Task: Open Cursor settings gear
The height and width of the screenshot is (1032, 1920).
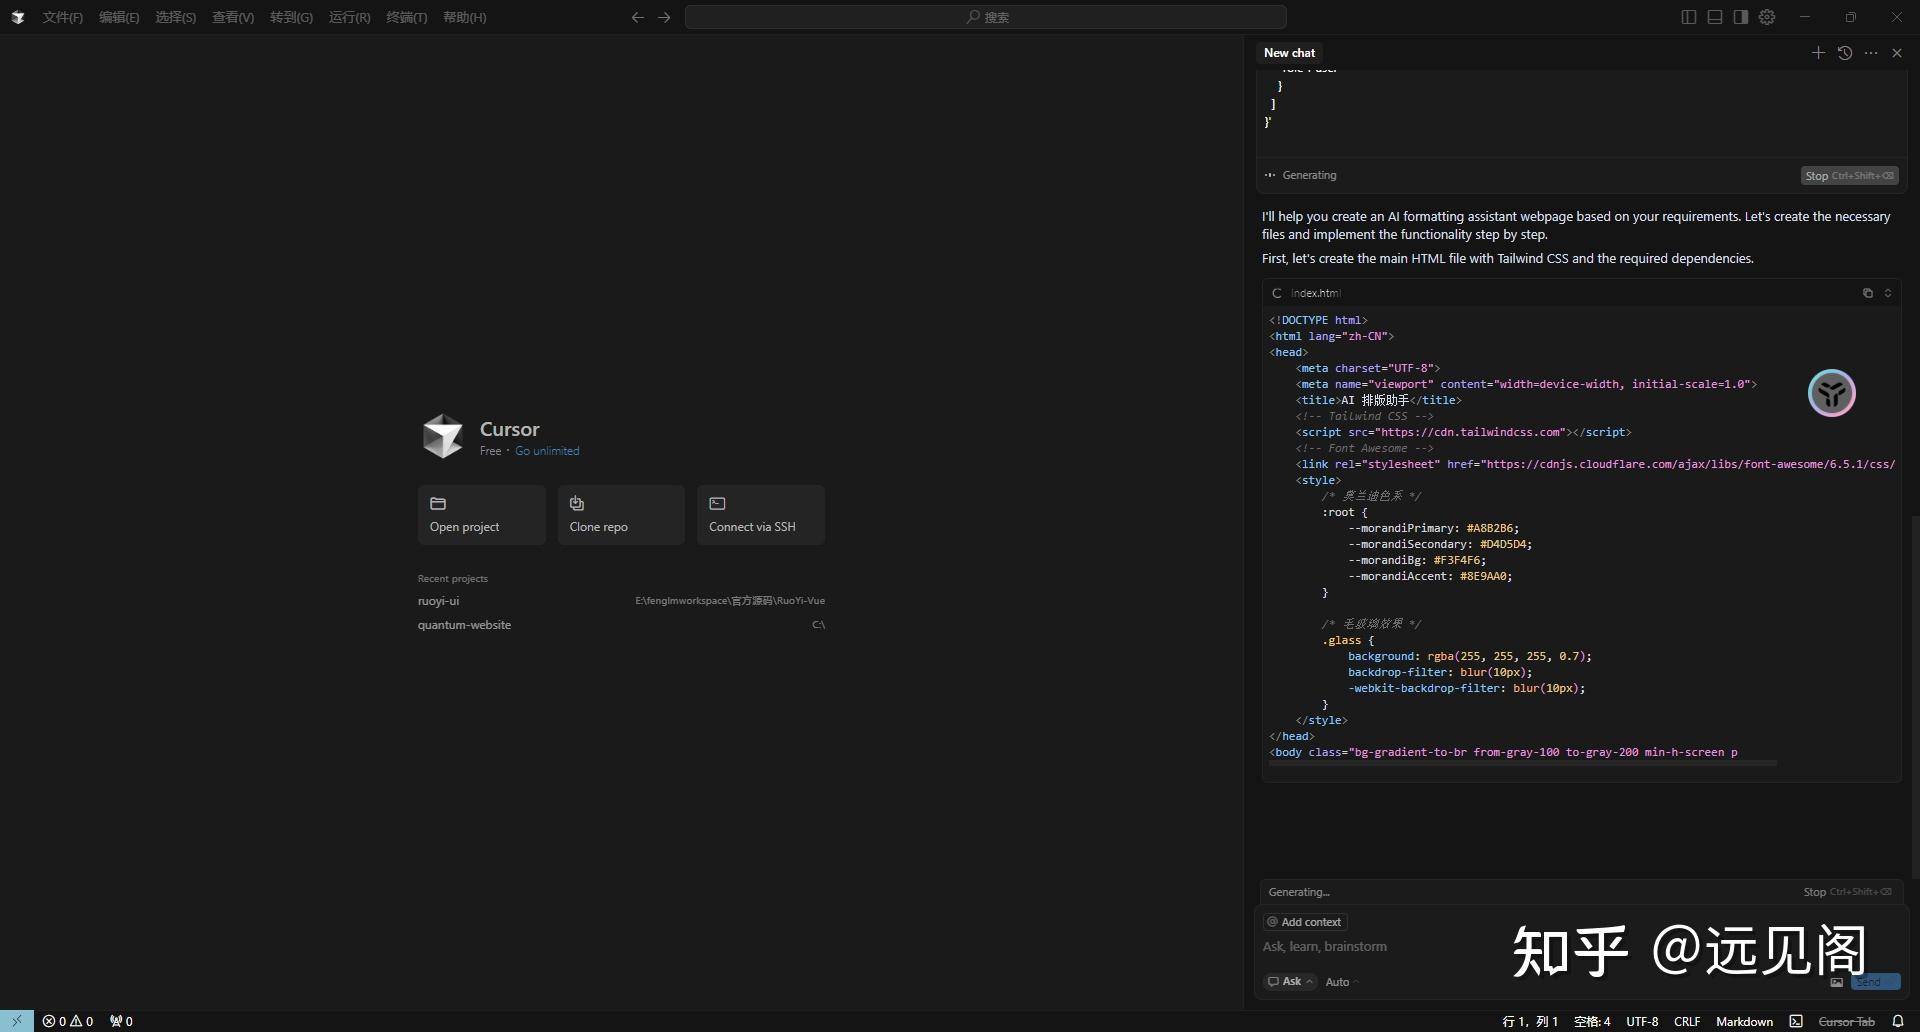Action: coord(1767,17)
